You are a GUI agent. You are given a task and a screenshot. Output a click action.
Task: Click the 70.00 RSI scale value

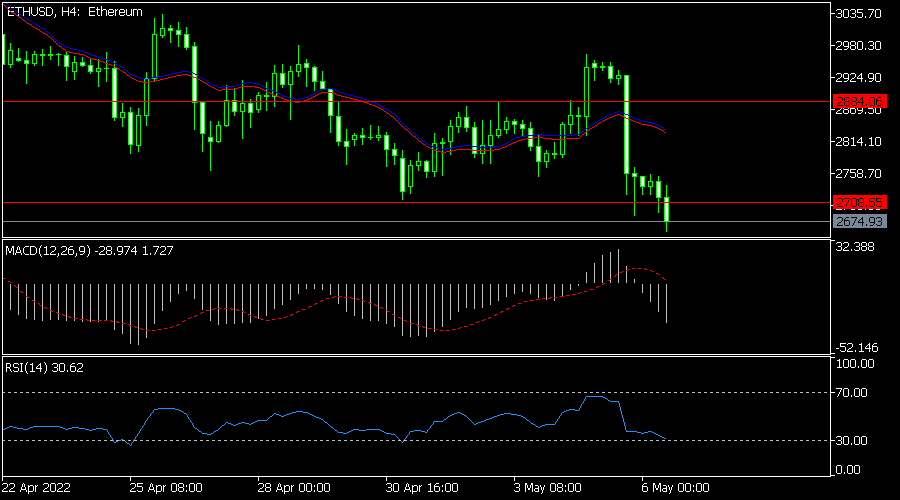(851, 393)
